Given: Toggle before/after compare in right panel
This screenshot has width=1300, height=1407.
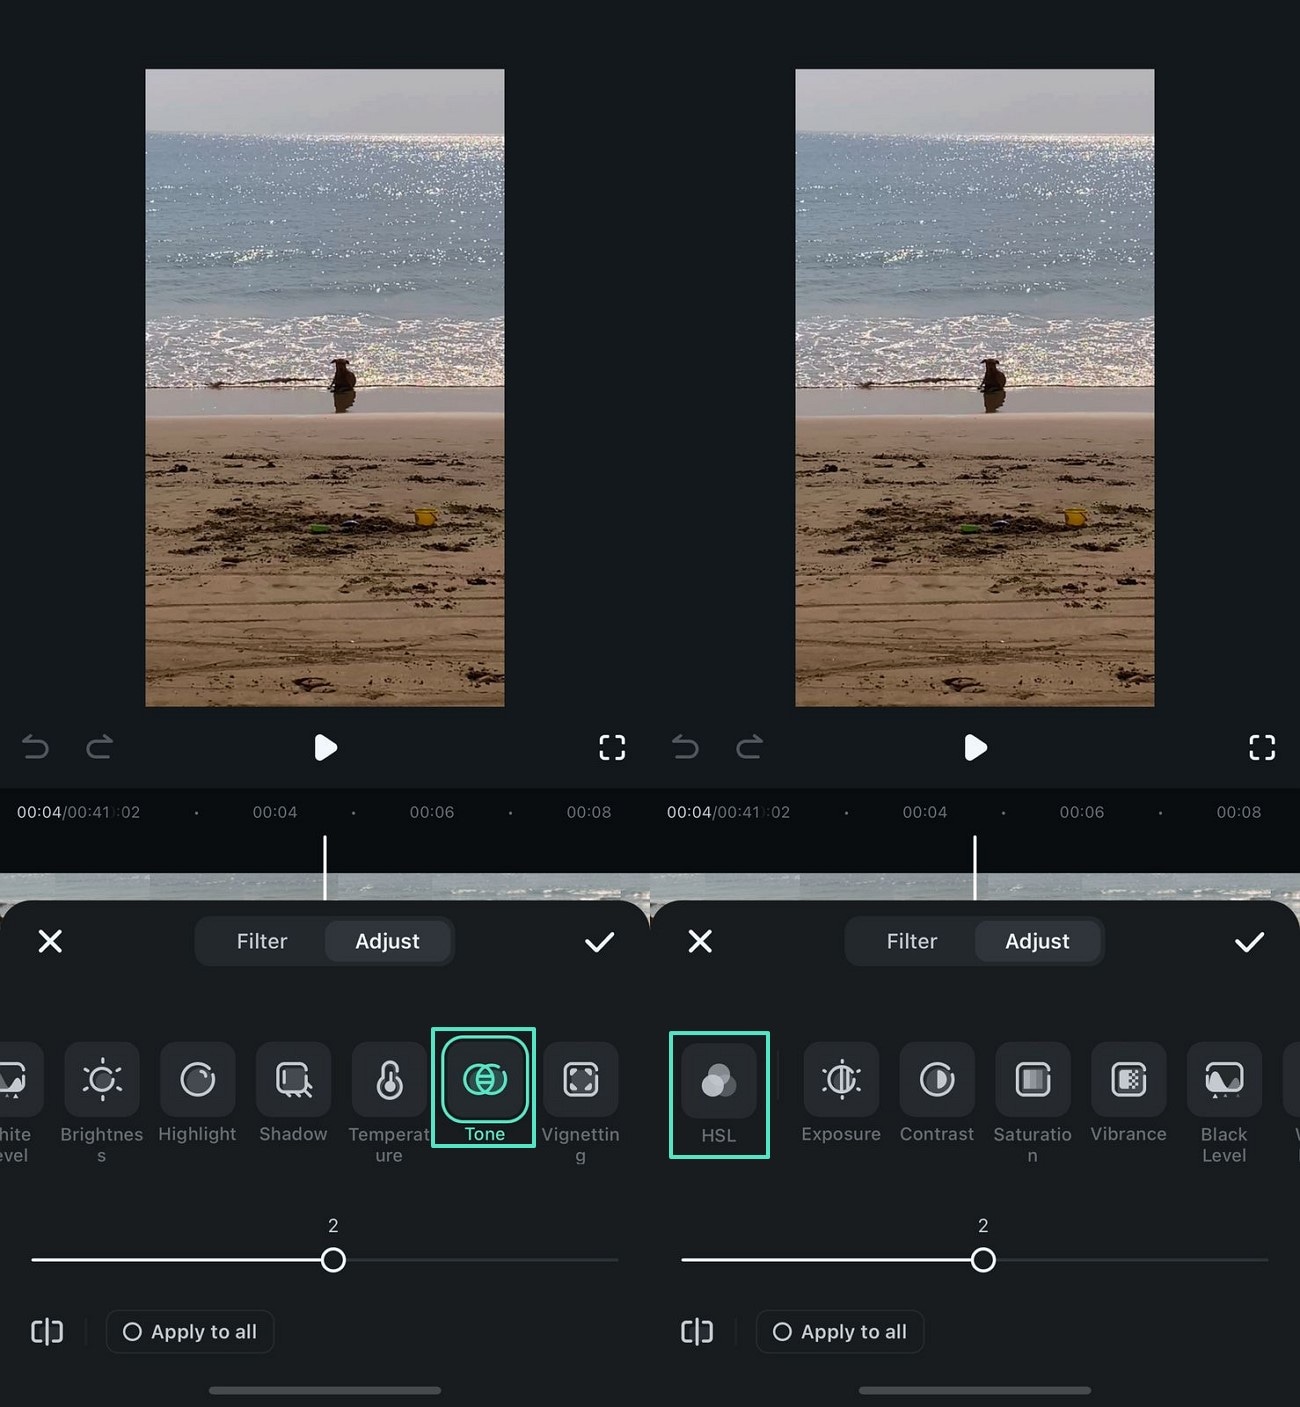Looking at the screenshot, I should (x=697, y=1332).
